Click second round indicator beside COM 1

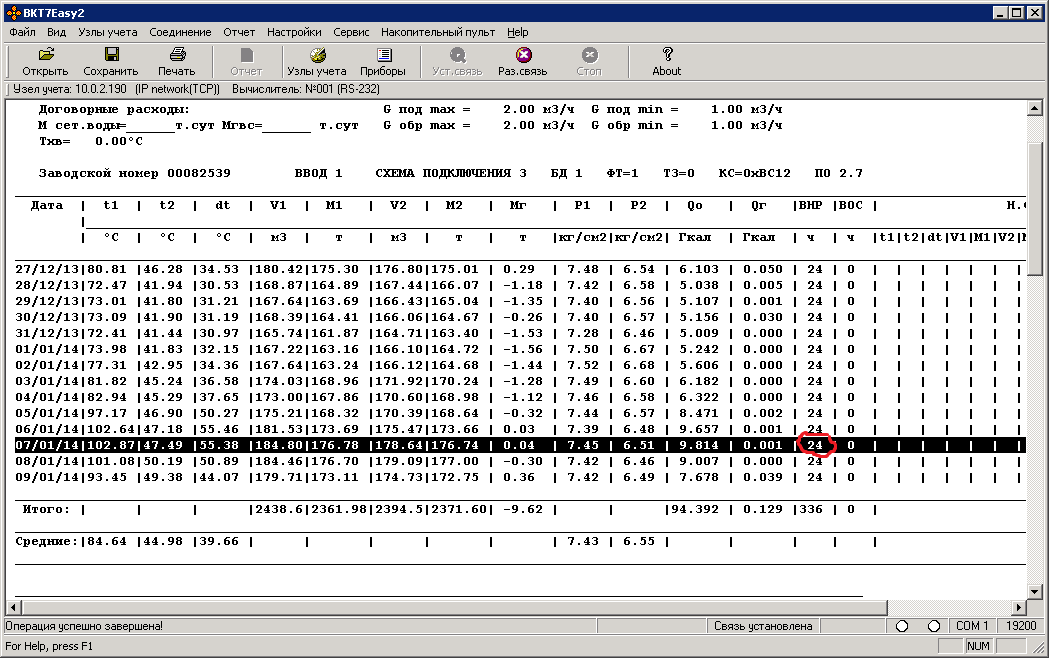(934, 626)
